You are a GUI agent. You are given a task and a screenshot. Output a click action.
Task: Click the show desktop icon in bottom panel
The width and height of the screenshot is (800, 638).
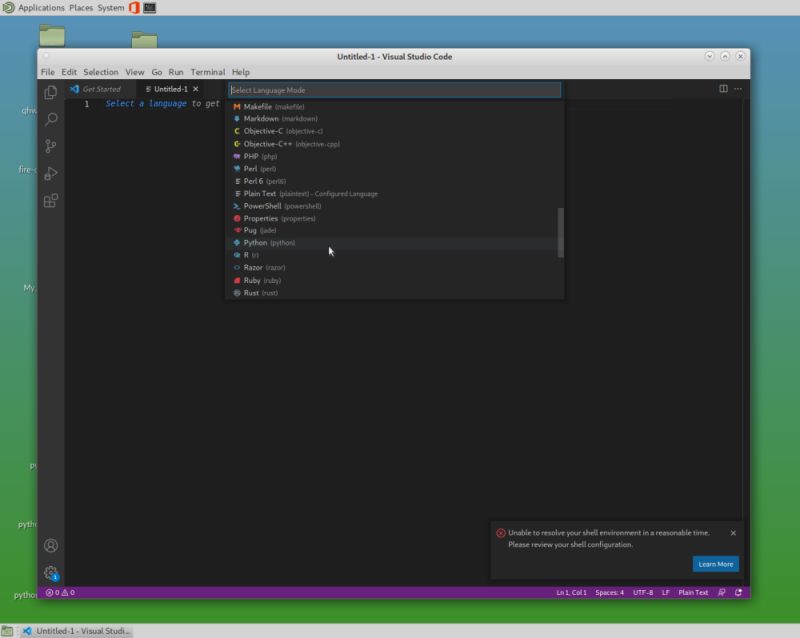7,631
